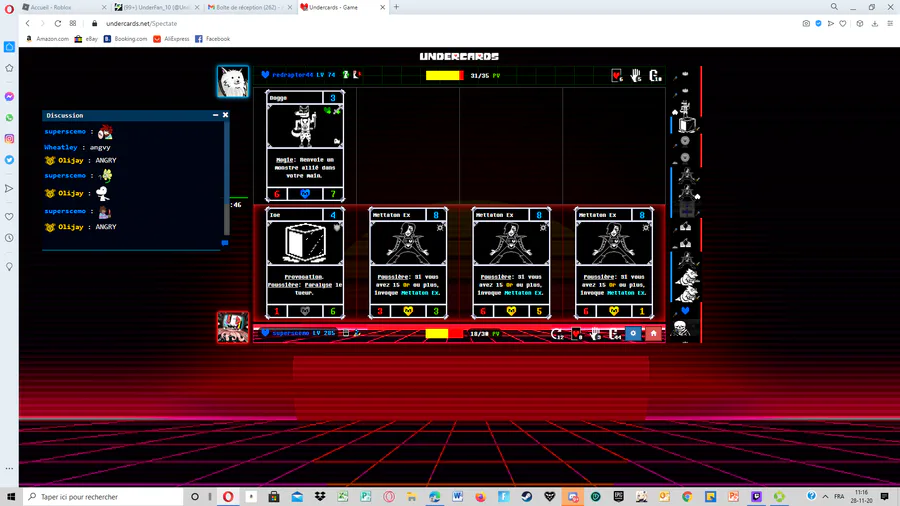Click the red home button in game
Image resolution: width=900 pixels, height=506 pixels.
(x=653, y=333)
